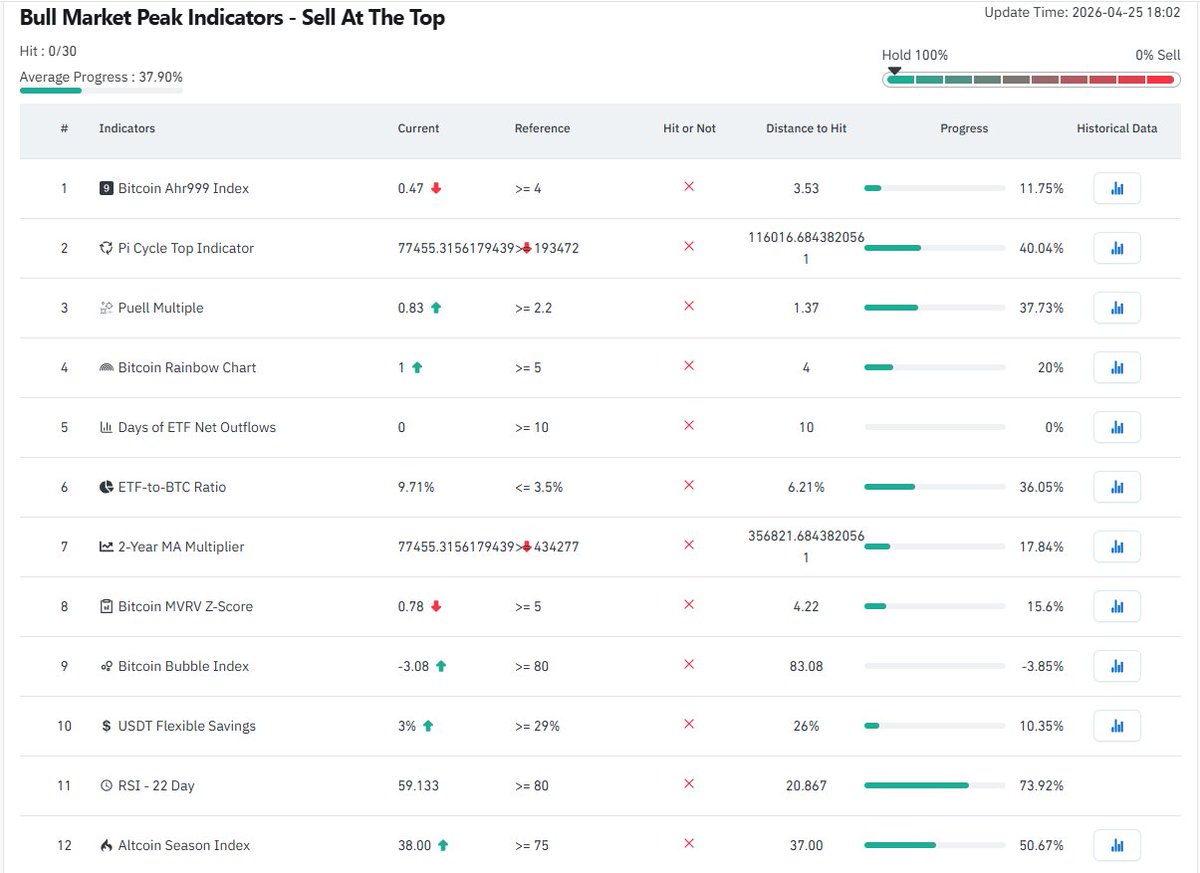
Task: Click the RSI - 22 Day clock icon
Action: (106, 786)
